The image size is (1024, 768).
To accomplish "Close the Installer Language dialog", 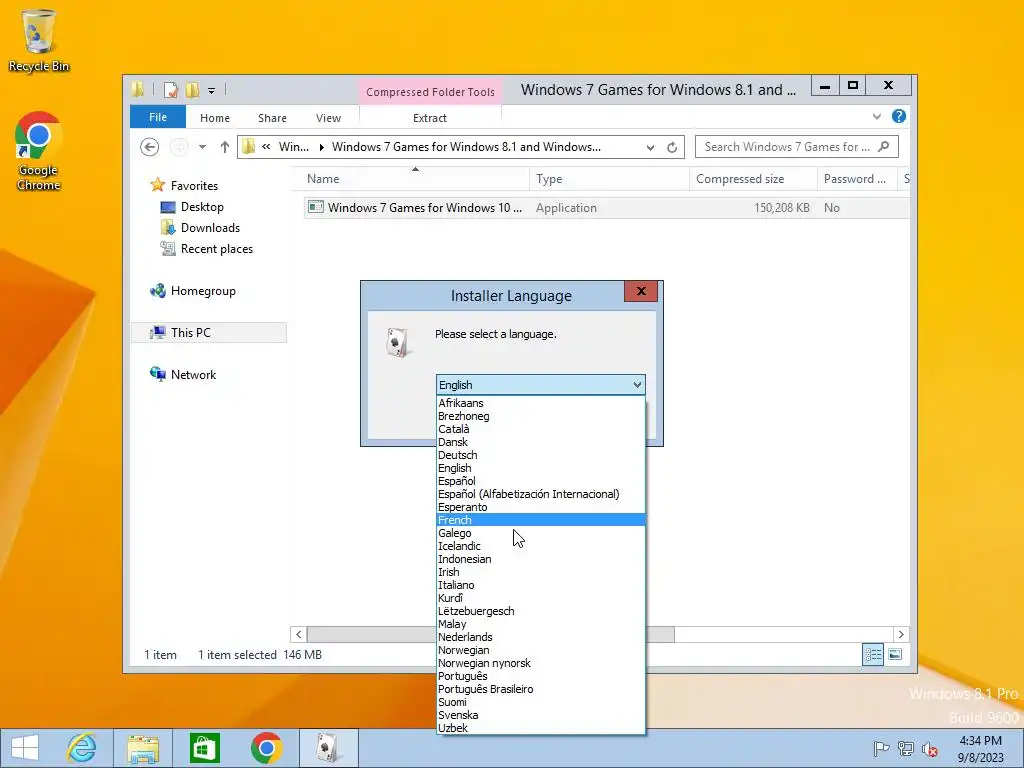I will coord(641,291).
